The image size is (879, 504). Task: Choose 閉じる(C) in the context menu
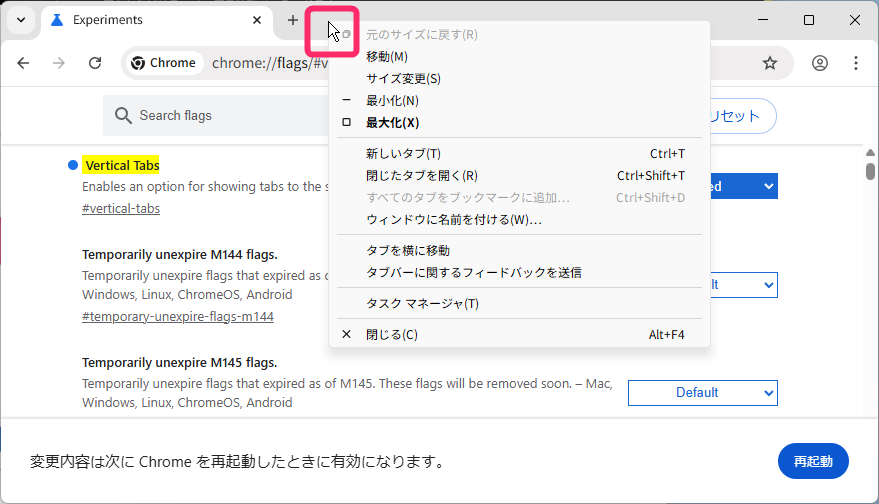click(519, 335)
